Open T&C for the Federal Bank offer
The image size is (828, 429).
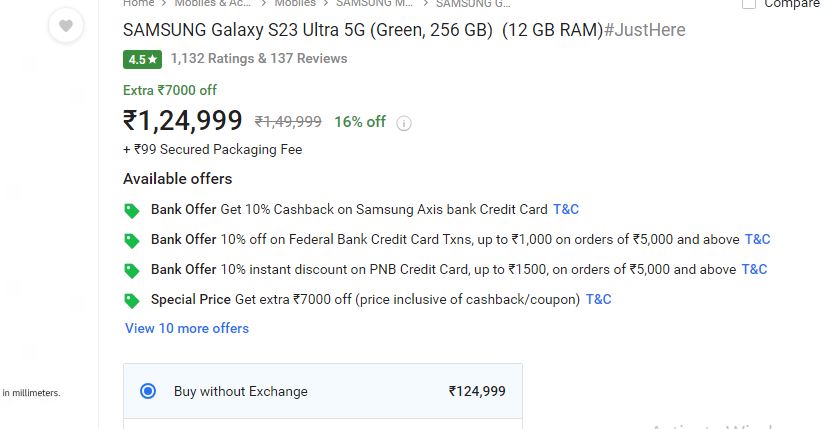coord(758,239)
